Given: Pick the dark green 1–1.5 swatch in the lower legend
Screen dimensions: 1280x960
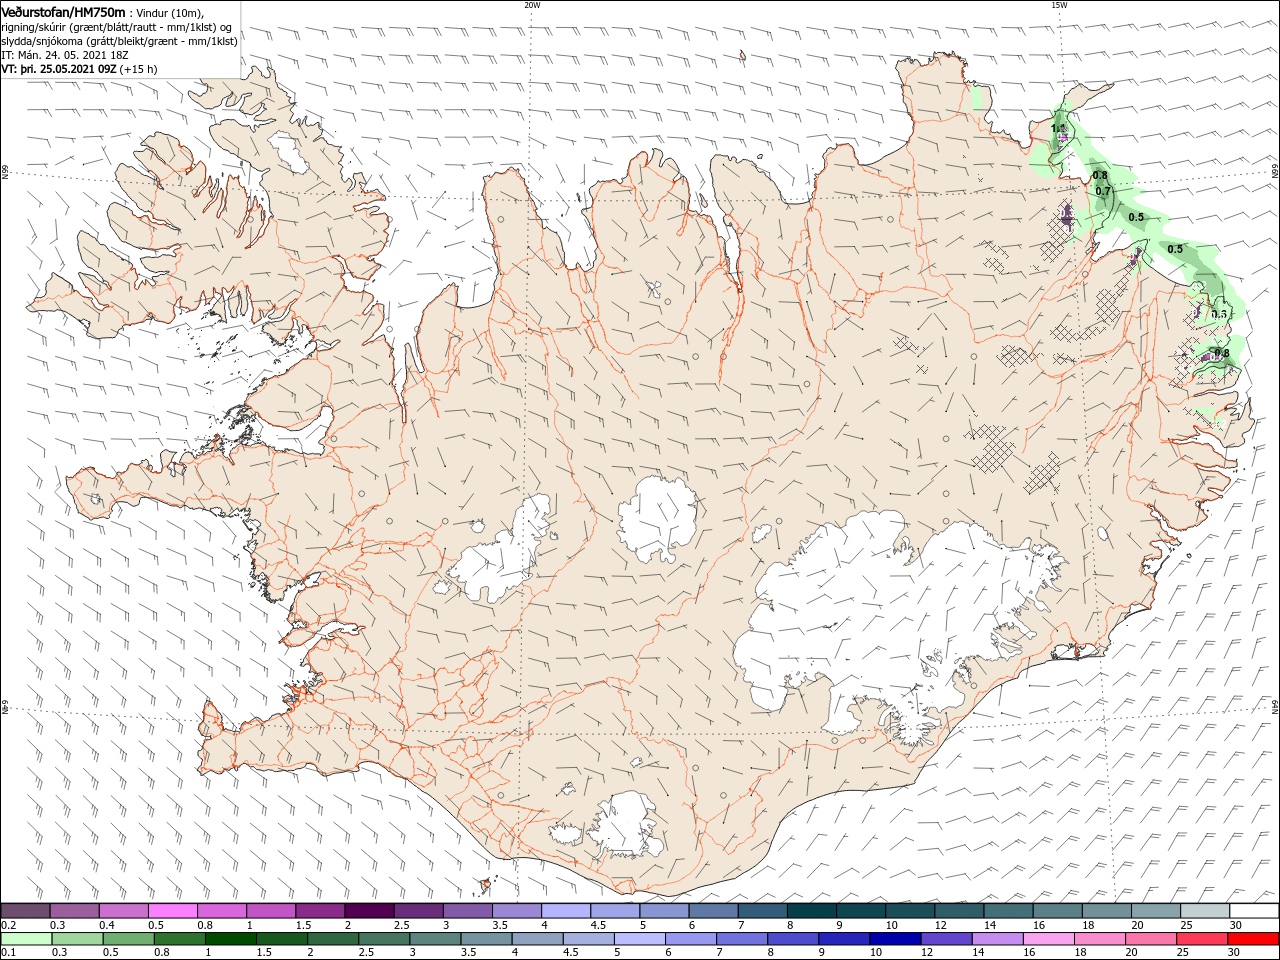Looking at the screenshot, I should point(231,939).
